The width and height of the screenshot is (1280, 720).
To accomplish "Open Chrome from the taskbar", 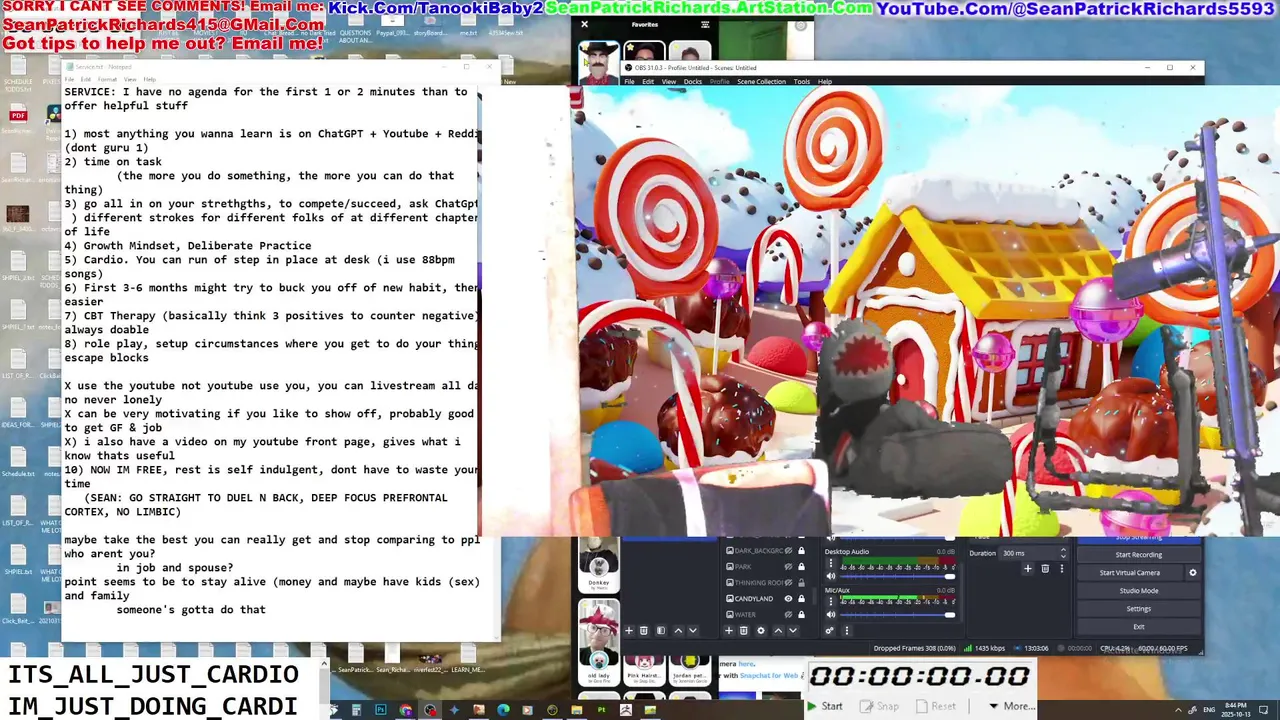I will tap(406, 710).
